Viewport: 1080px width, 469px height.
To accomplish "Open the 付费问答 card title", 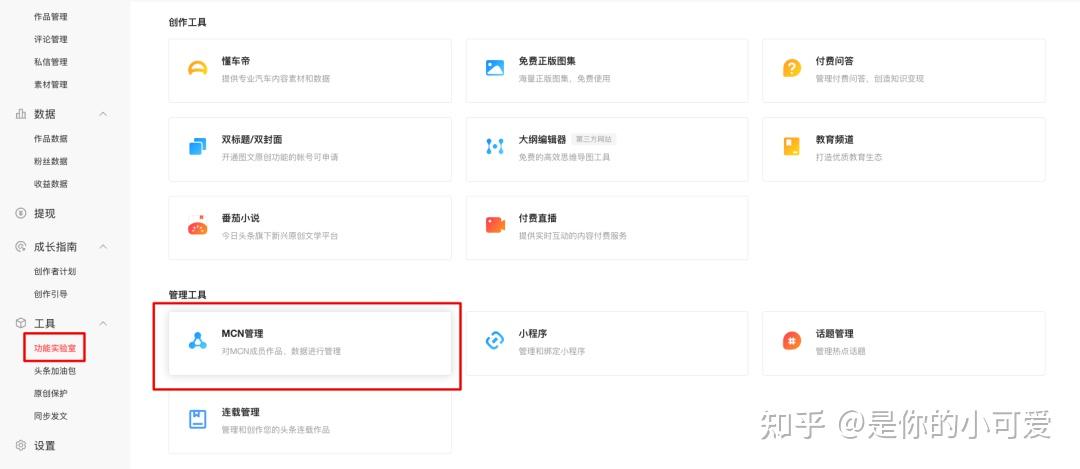I will tap(835, 61).
